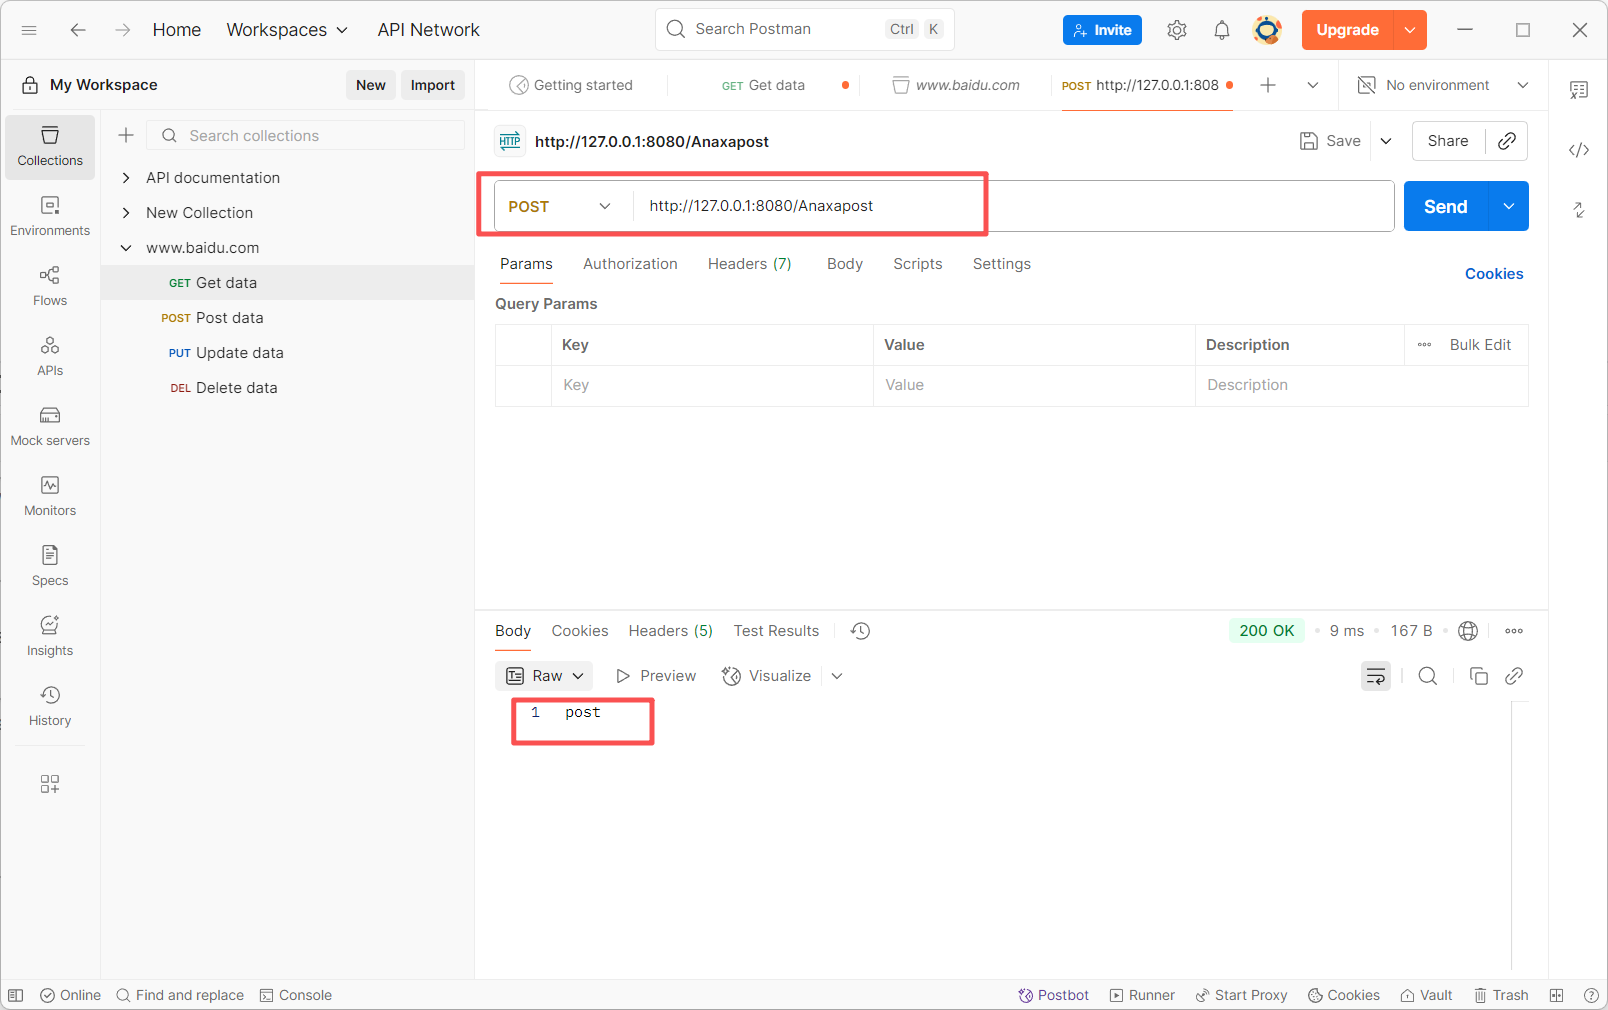Switch to the Headers (7) request tab
This screenshot has width=1608, height=1010.
pos(749,264)
